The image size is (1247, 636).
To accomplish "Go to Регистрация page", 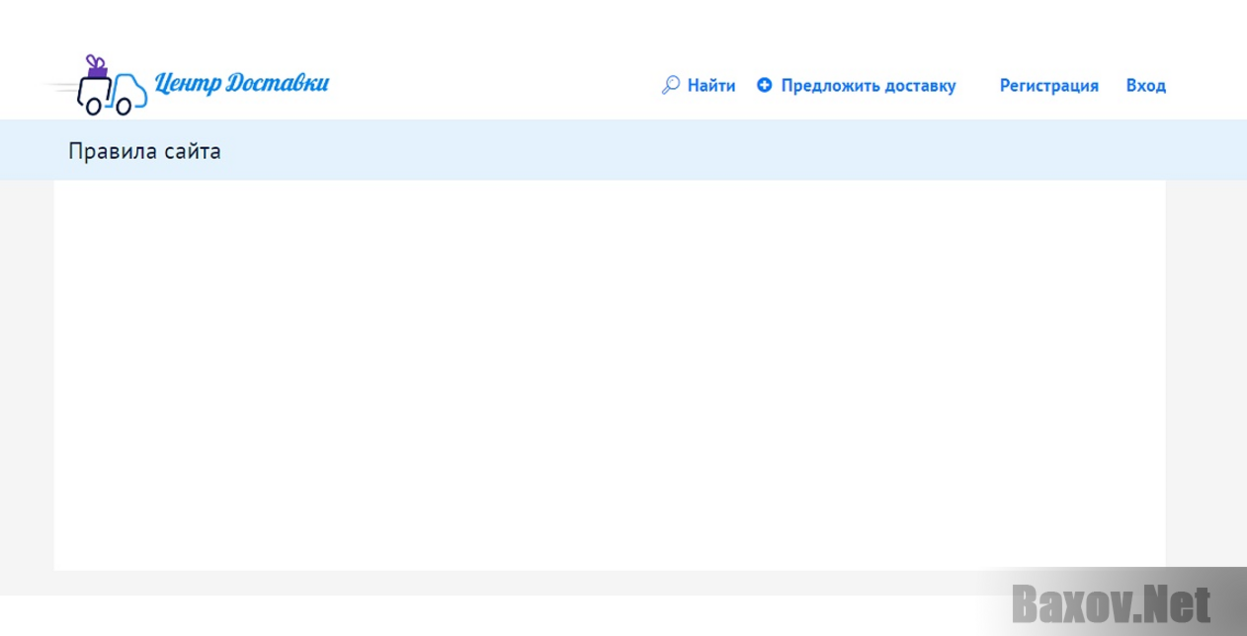I will (1049, 86).
